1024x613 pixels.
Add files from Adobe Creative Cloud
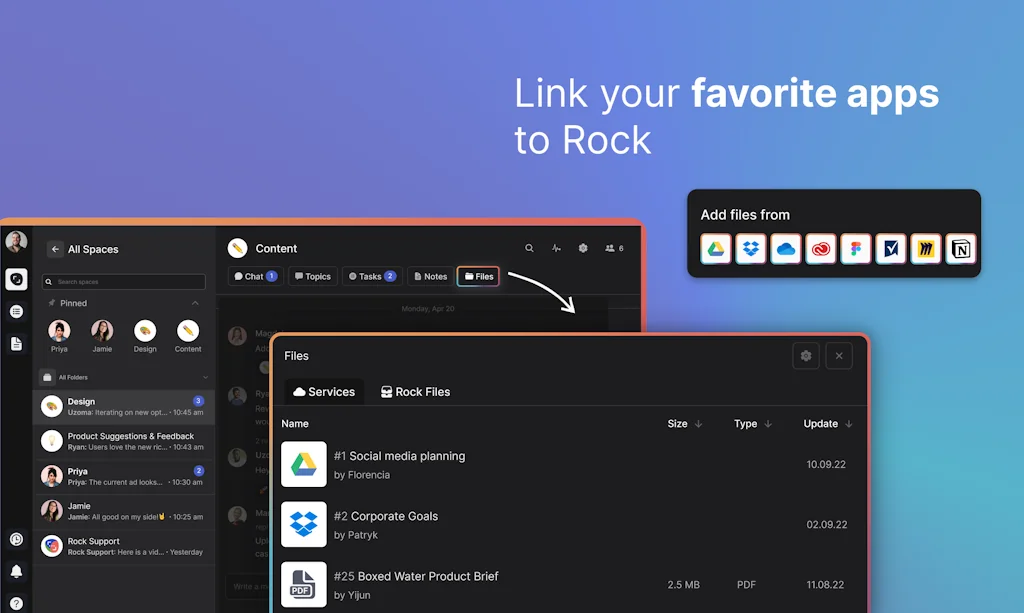click(821, 248)
